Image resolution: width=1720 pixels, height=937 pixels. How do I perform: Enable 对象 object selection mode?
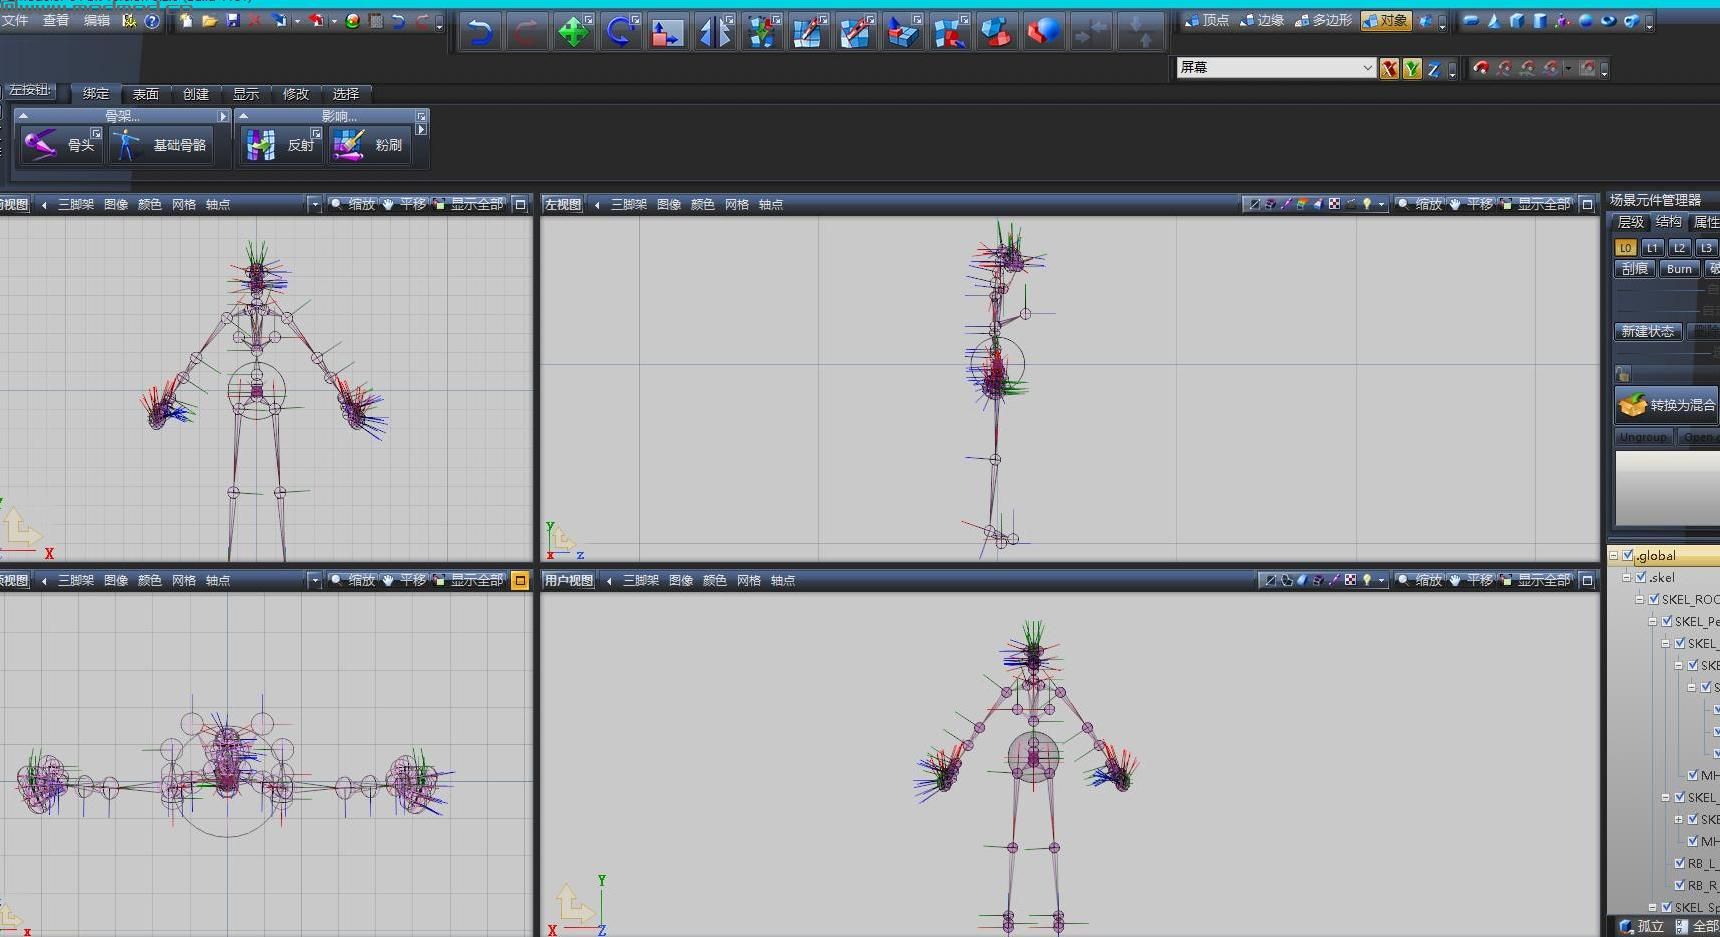tap(1386, 20)
